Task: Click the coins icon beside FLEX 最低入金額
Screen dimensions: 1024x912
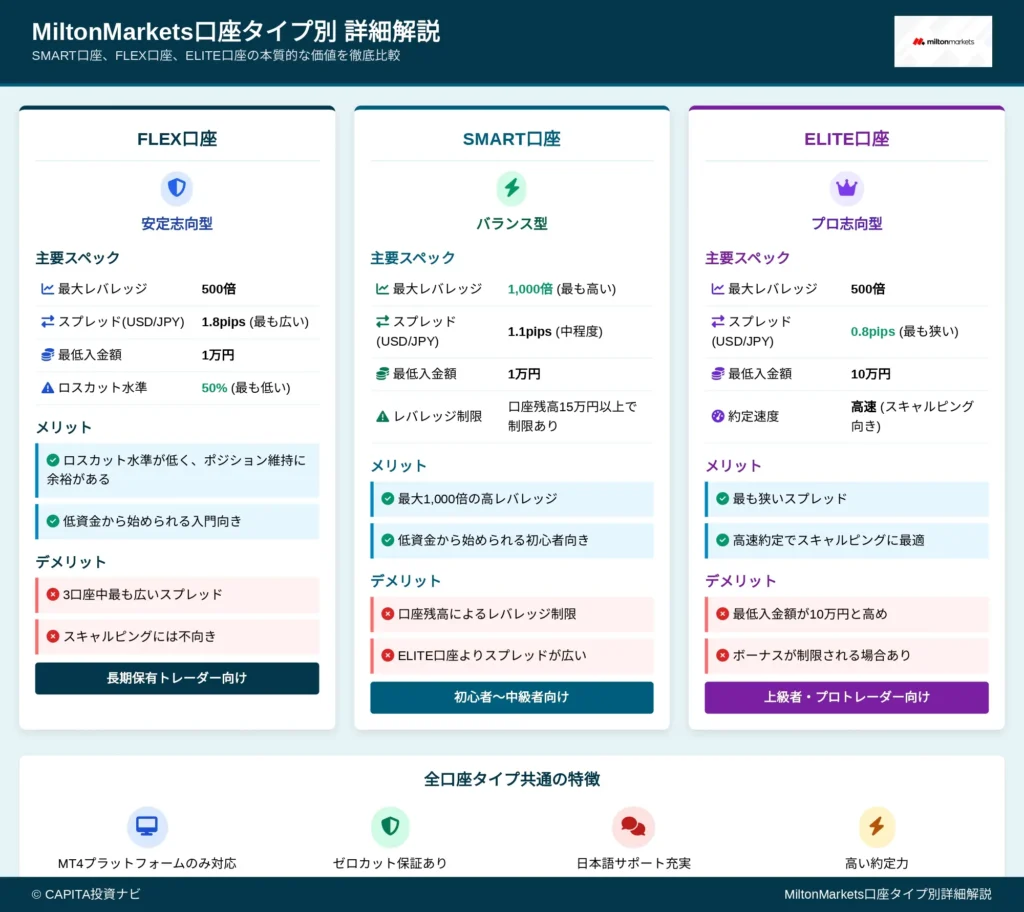Action: (48, 355)
